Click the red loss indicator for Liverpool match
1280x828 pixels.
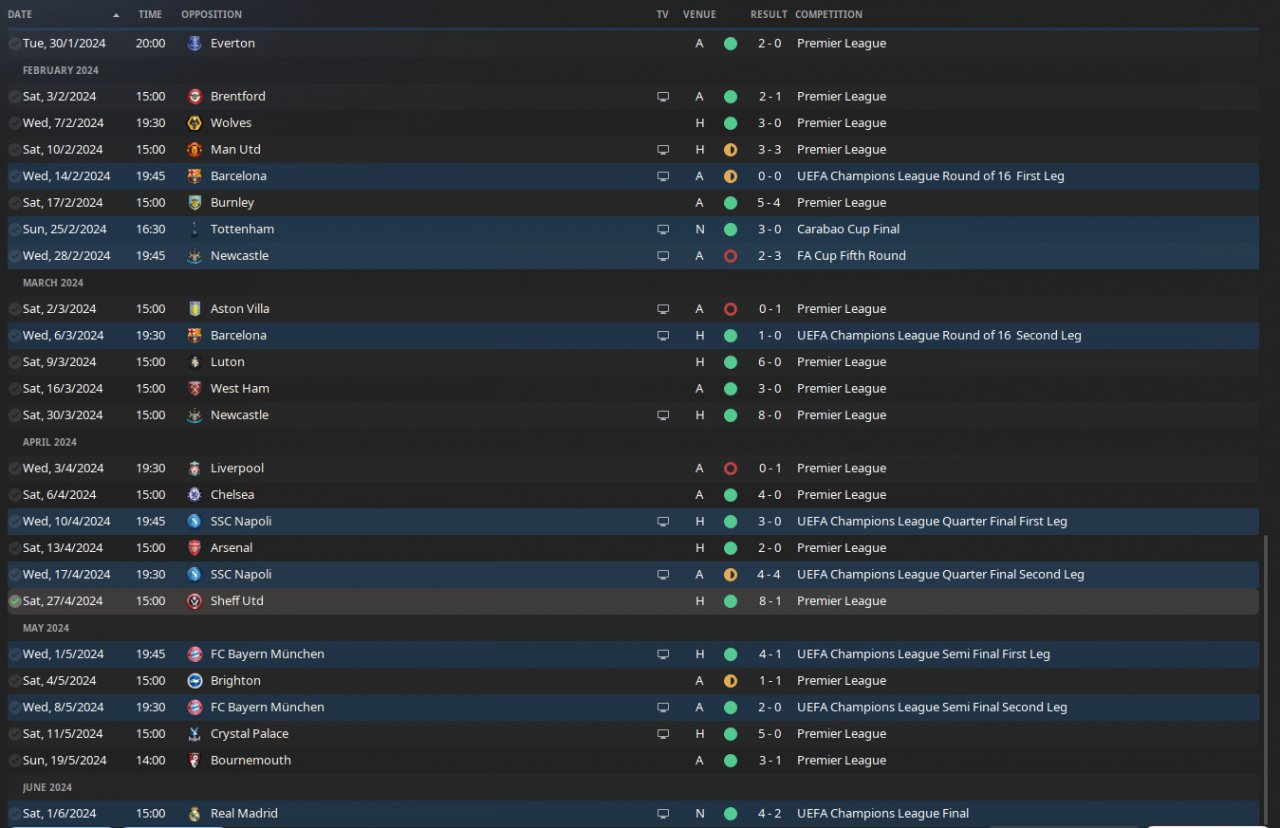[730, 468]
